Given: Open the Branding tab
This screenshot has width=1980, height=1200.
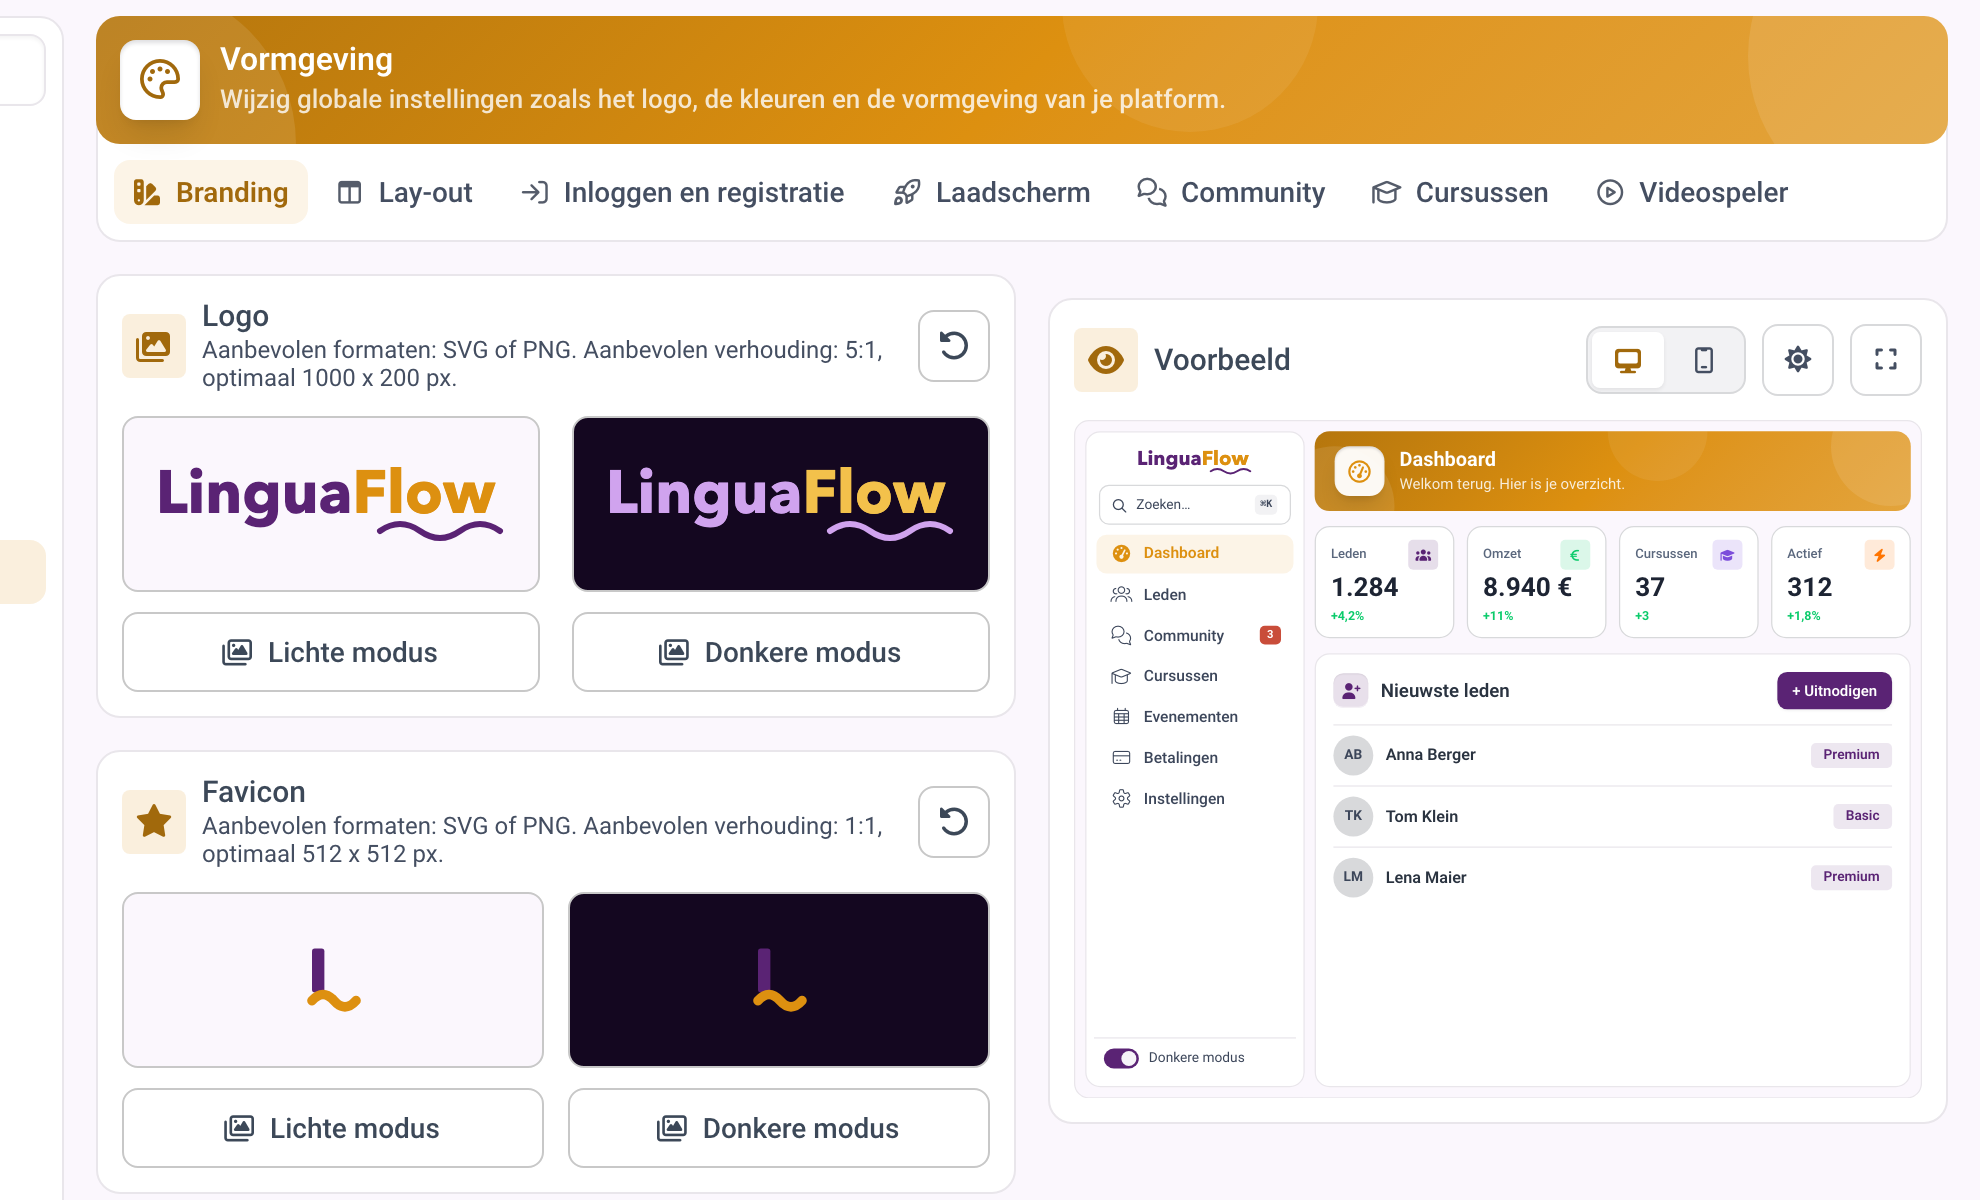Looking at the screenshot, I should pos(211,192).
